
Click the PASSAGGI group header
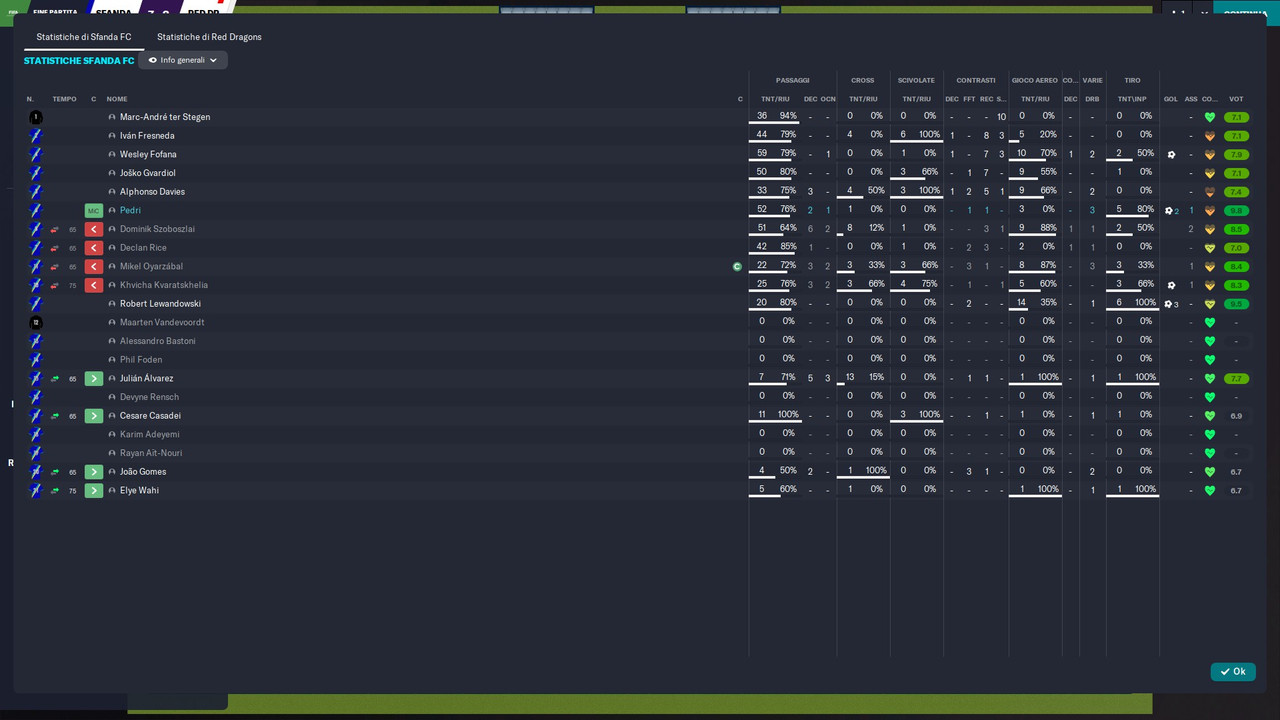(x=792, y=80)
